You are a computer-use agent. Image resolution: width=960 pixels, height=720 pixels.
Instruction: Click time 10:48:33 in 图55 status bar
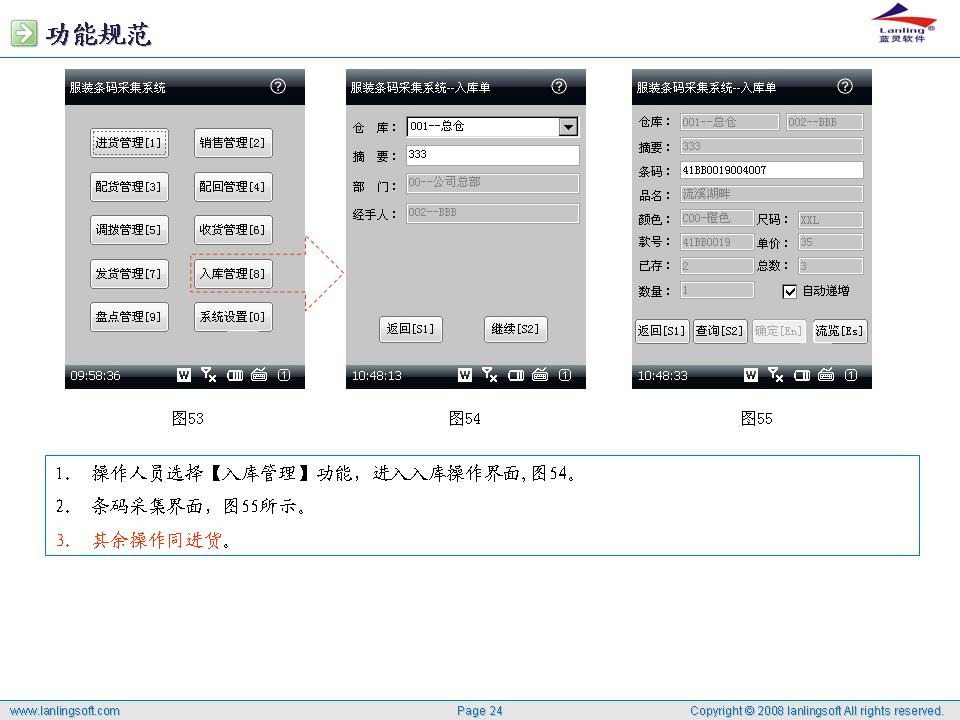tap(662, 375)
